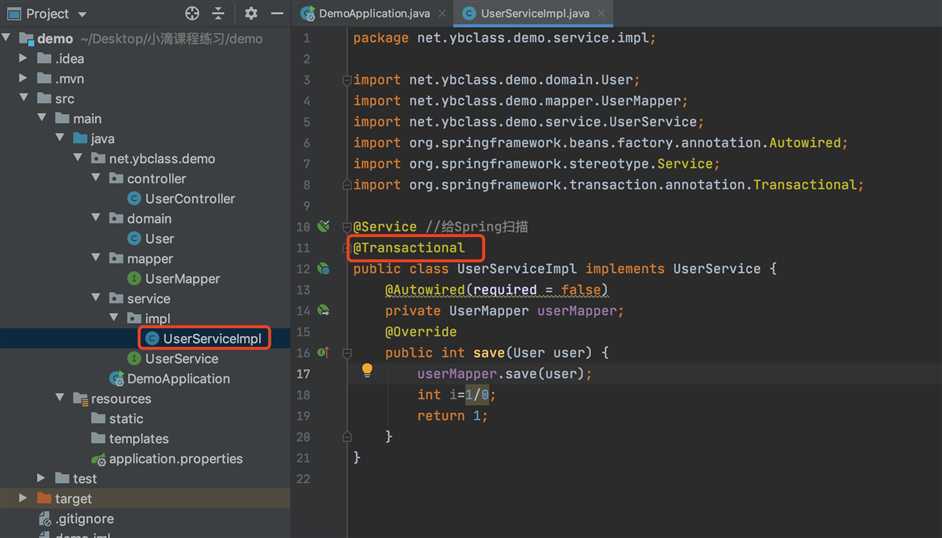Collapse the service package
This screenshot has height=538, width=942.
pos(96,297)
